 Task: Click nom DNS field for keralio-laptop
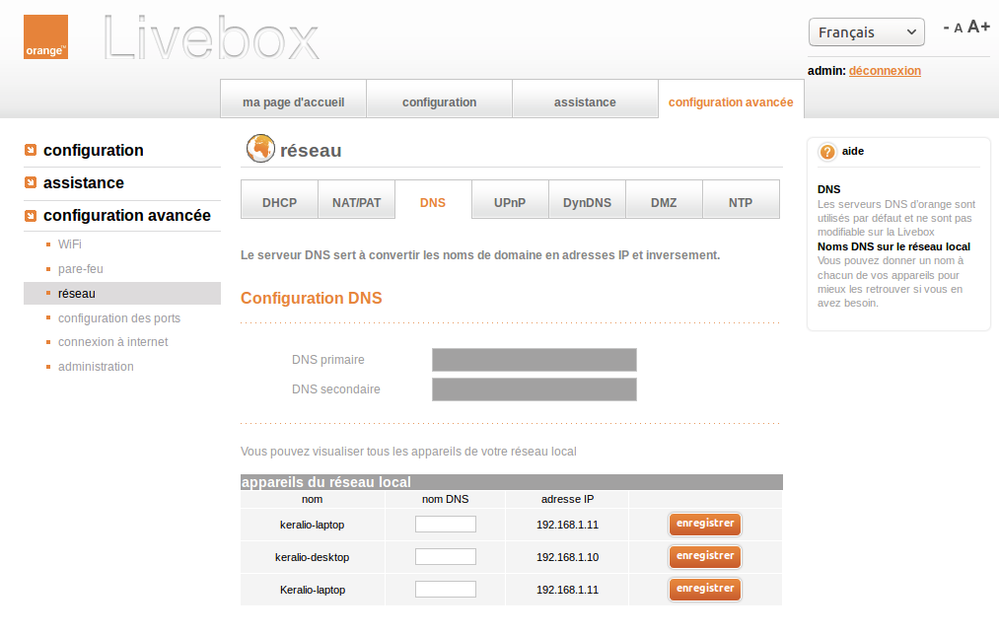pos(445,524)
